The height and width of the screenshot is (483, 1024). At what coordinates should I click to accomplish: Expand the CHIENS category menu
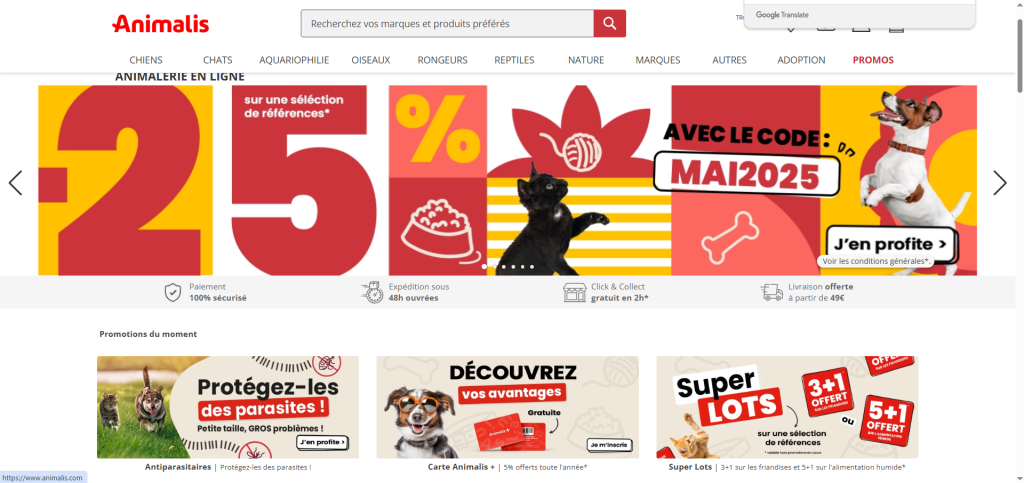146,60
